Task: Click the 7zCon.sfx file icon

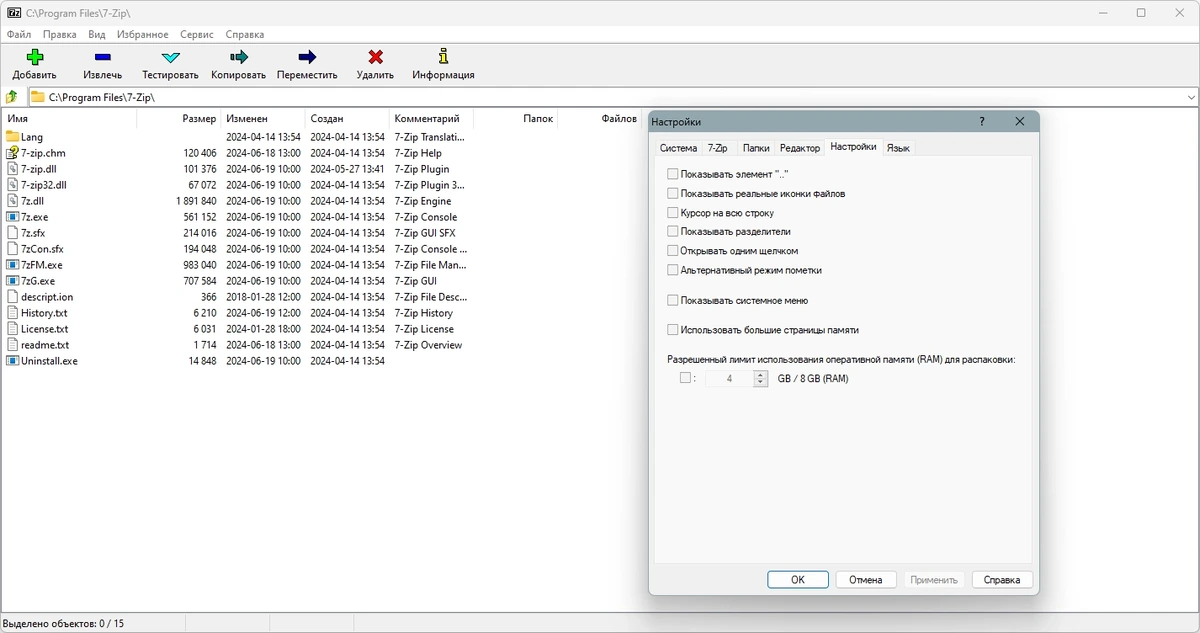Action: tap(12, 249)
